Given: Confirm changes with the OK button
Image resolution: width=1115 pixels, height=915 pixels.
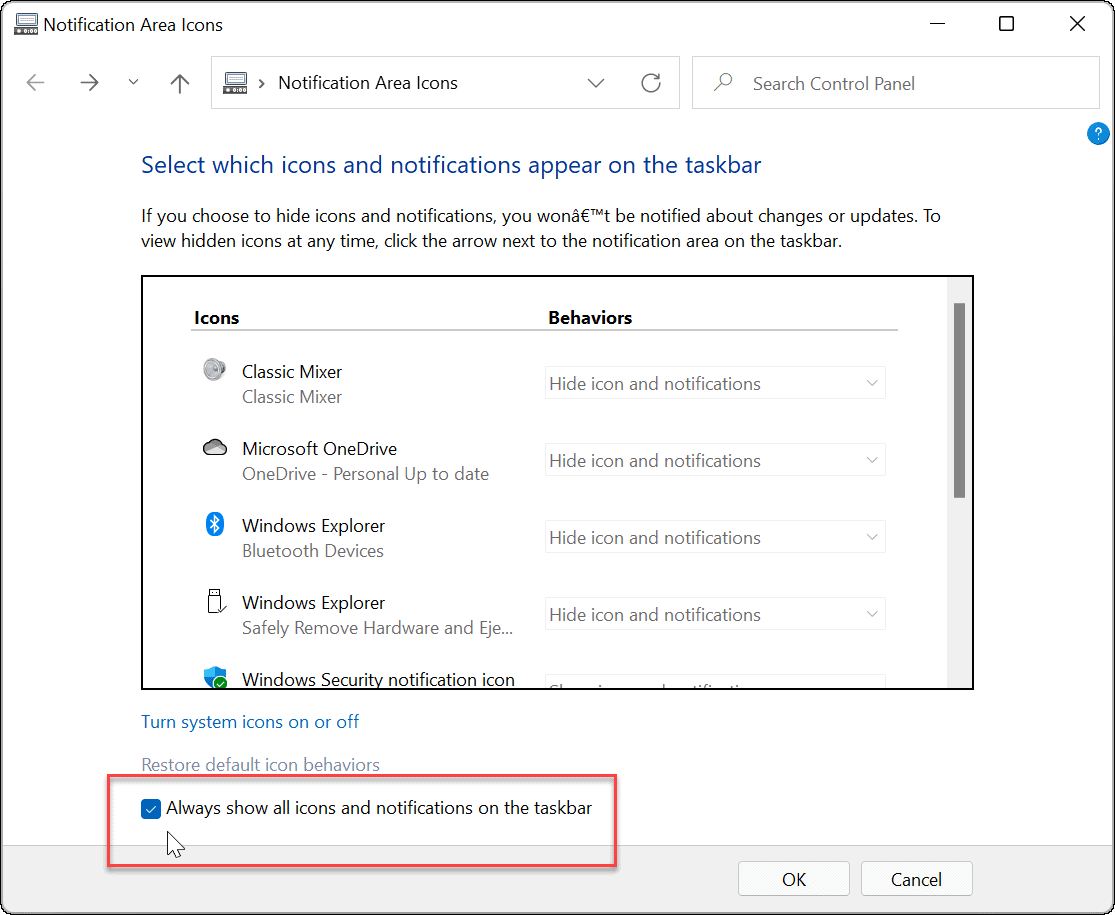Looking at the screenshot, I should coord(793,878).
